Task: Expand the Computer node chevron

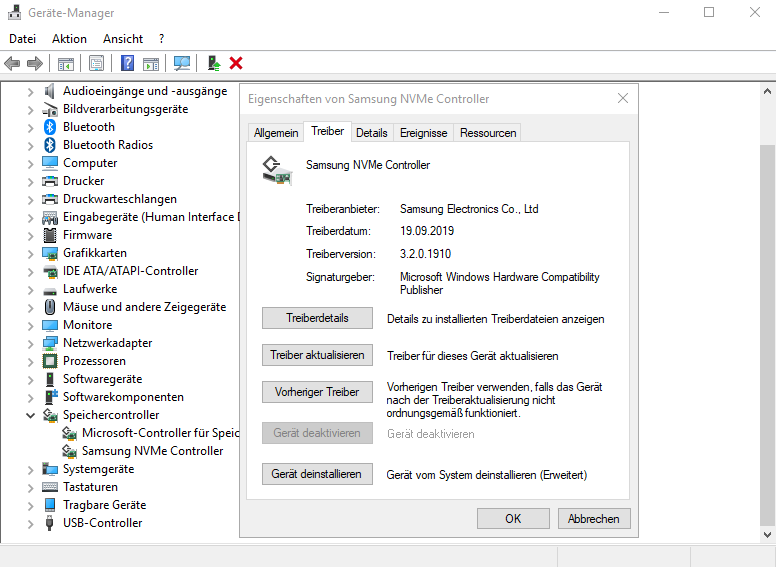Action: pos(30,163)
